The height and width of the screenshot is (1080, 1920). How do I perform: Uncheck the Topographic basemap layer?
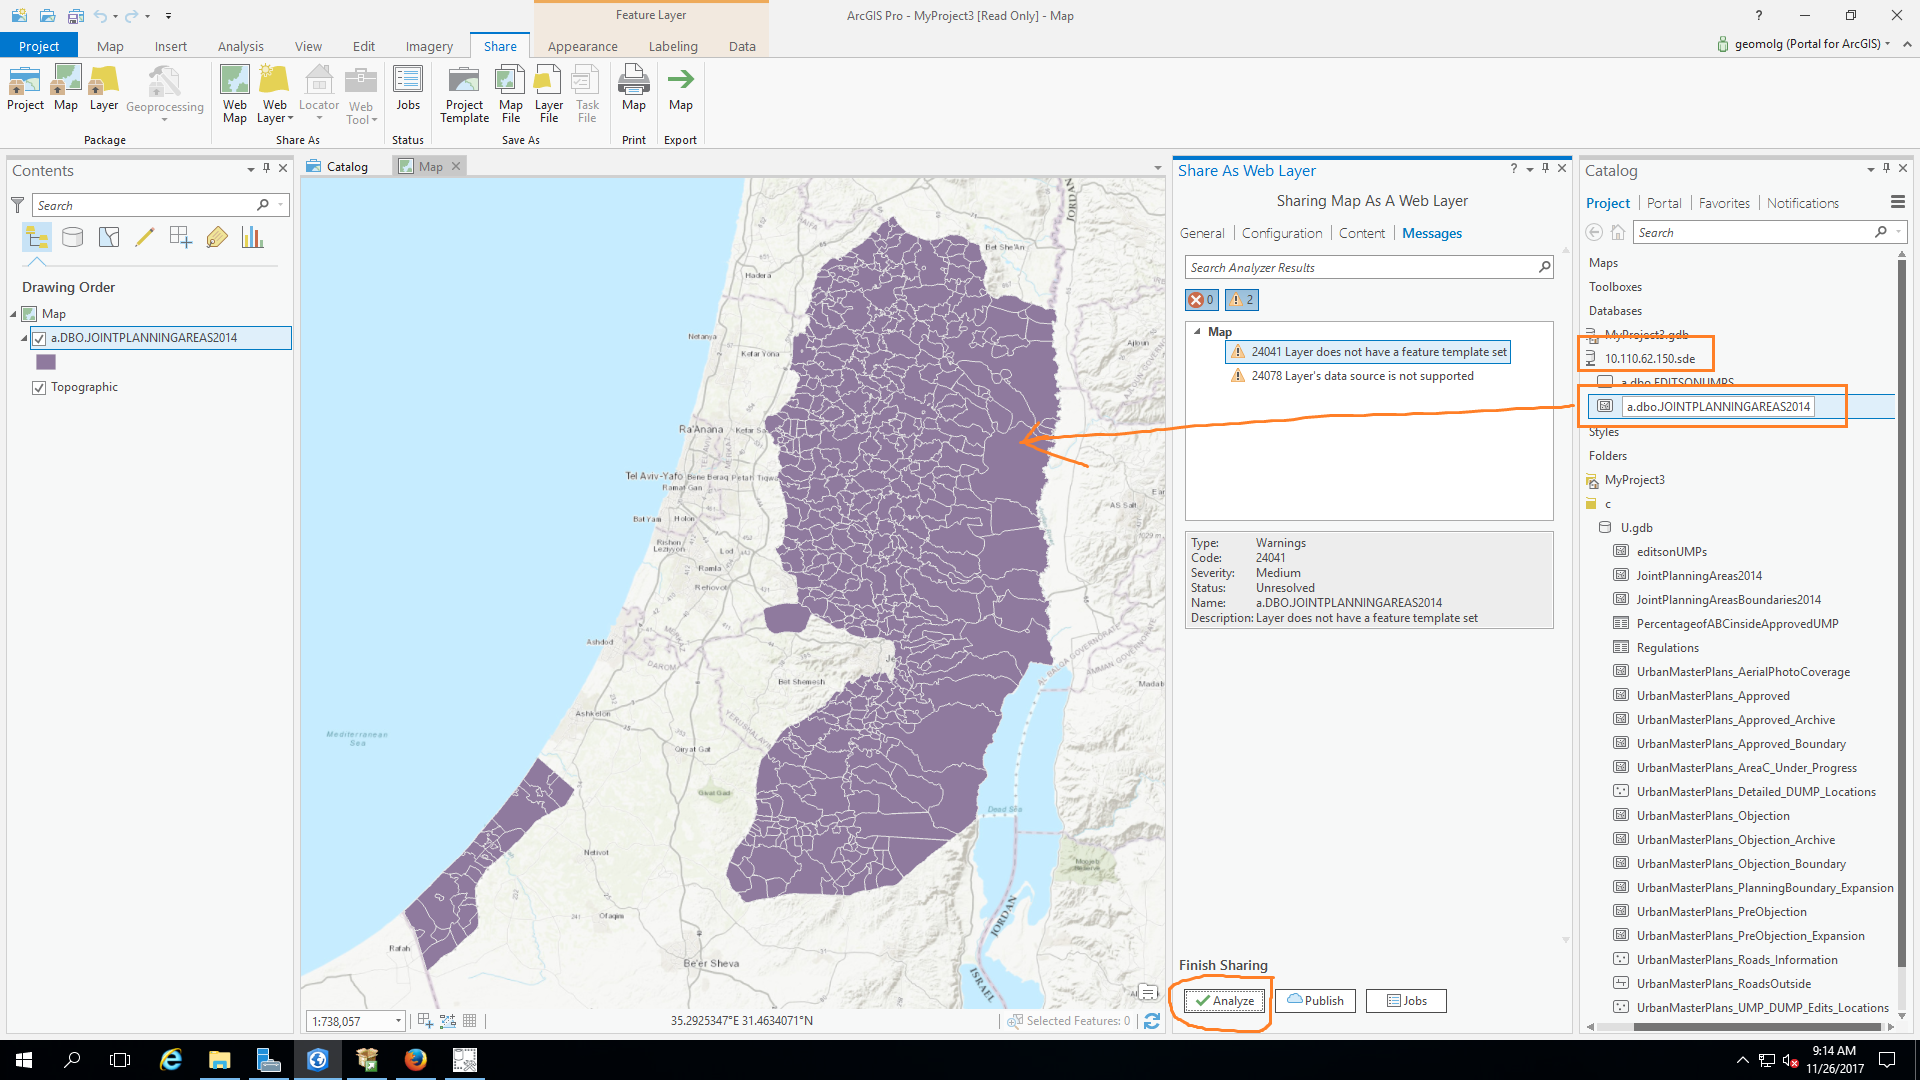(x=39, y=388)
